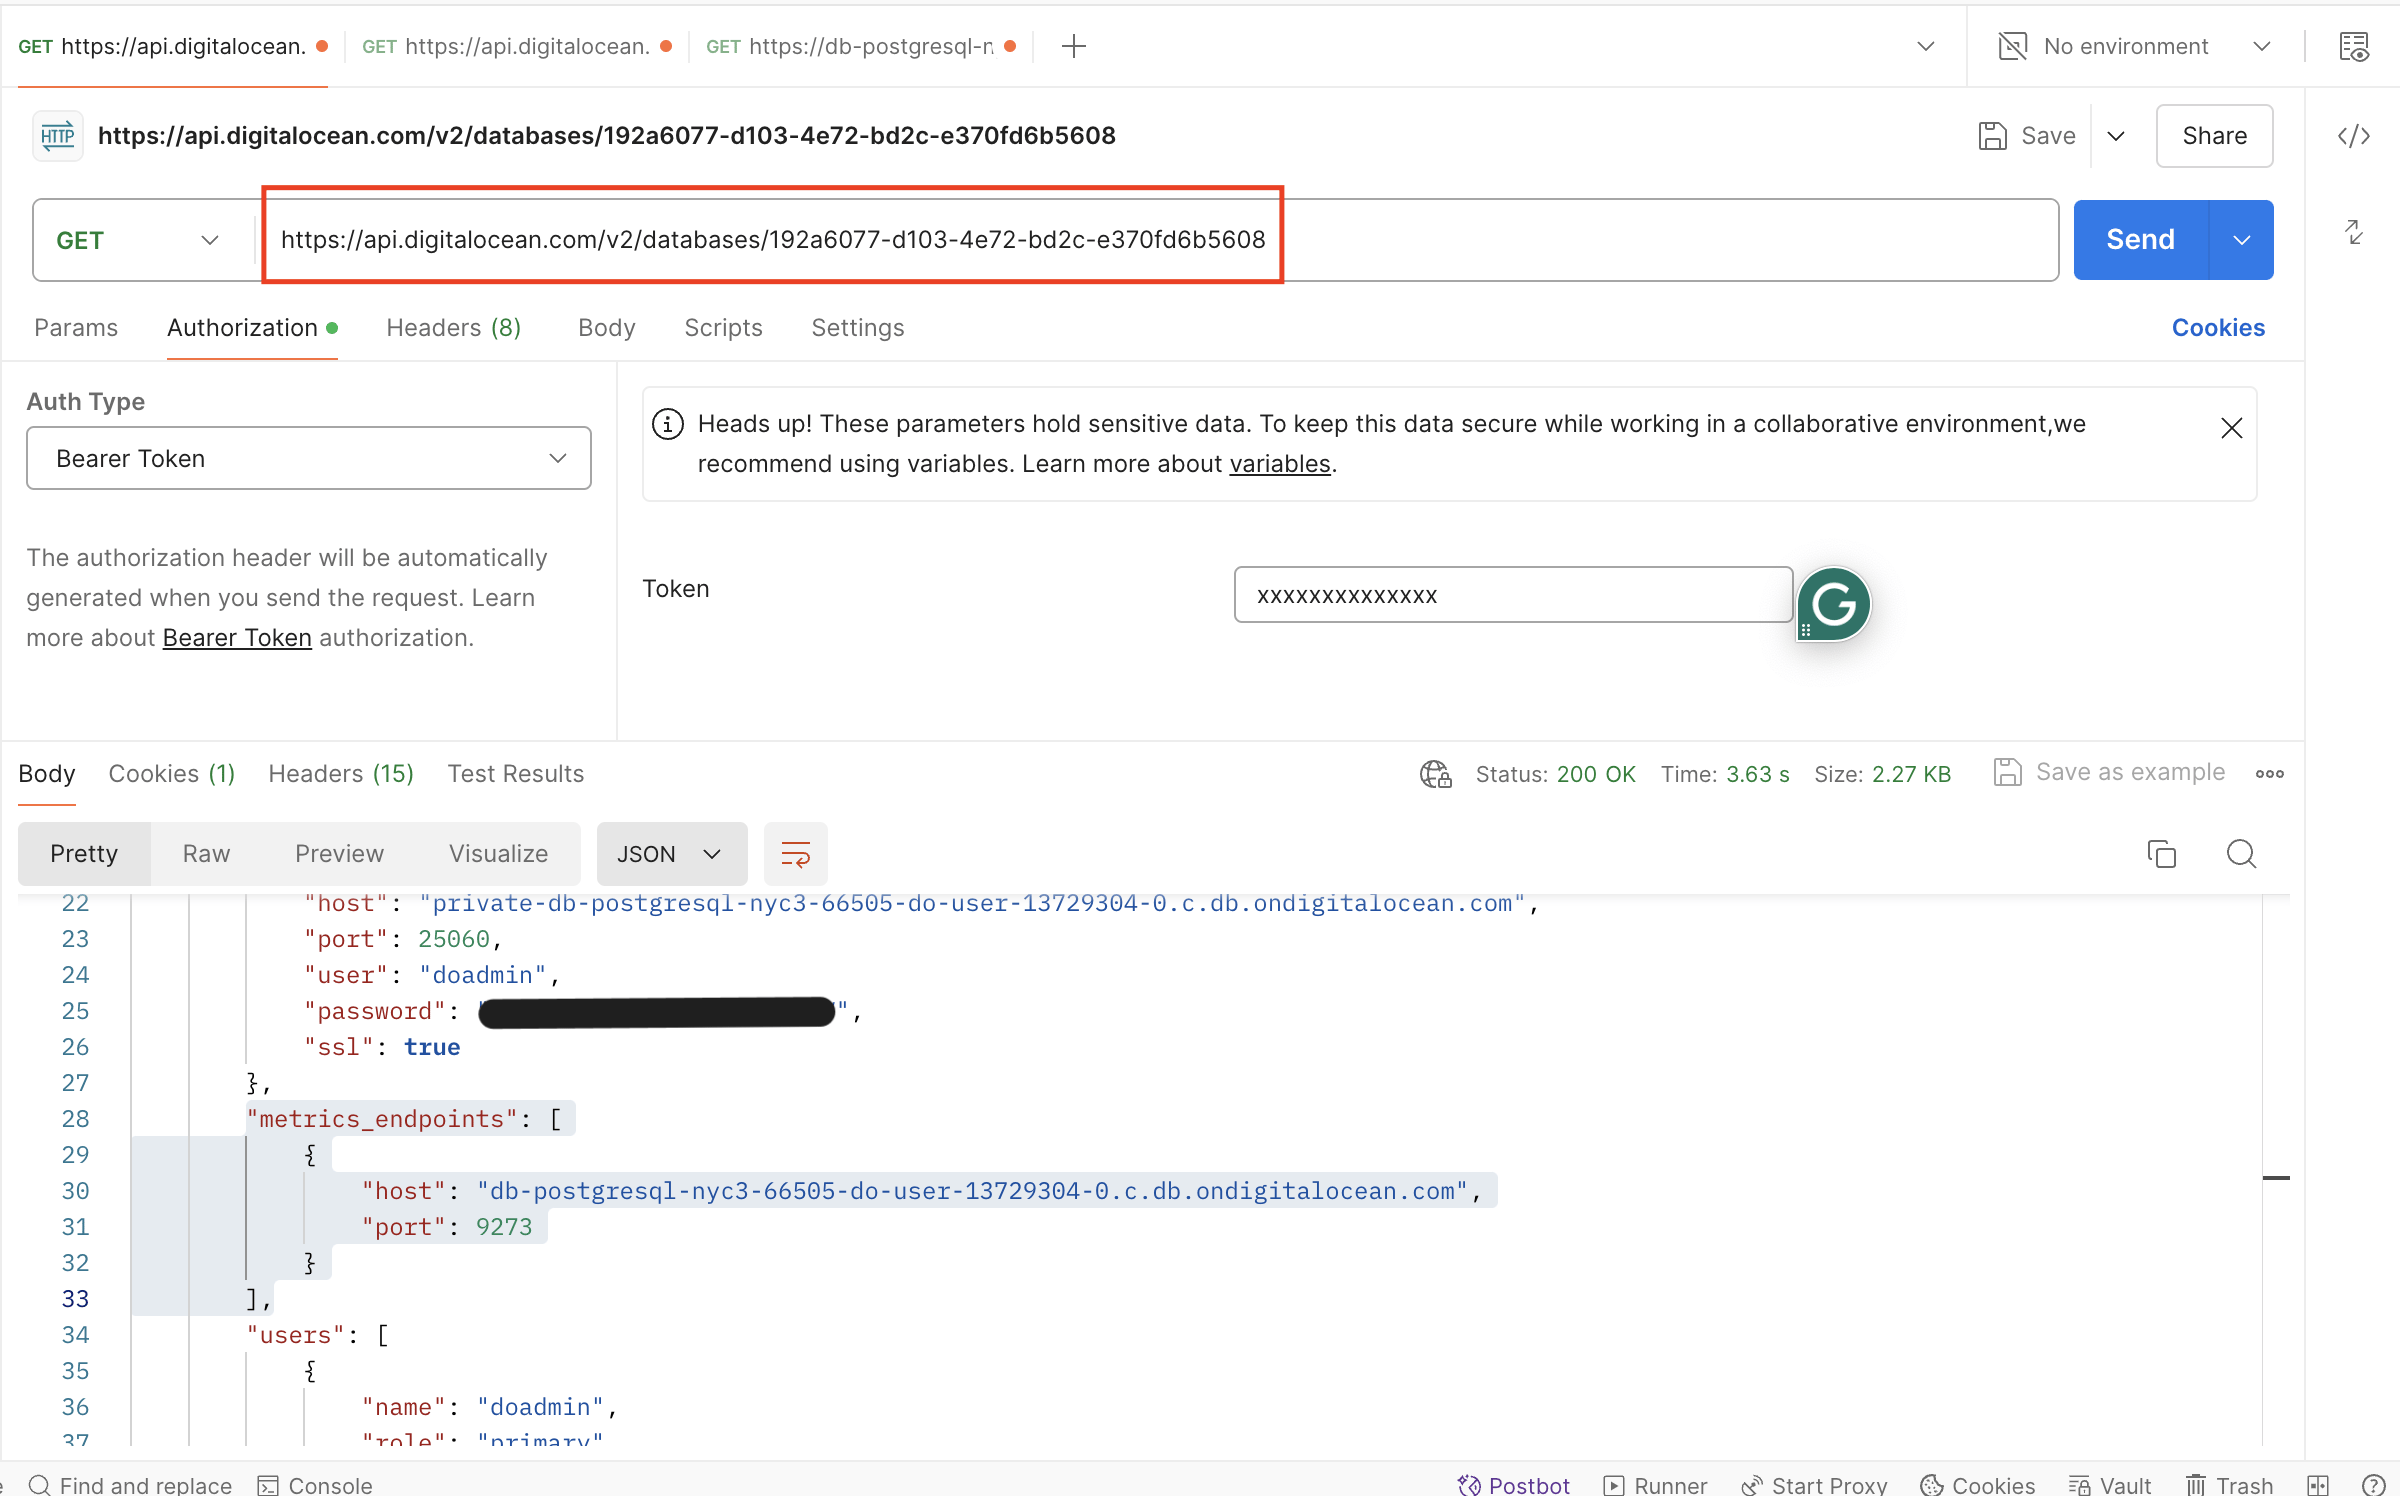Switch to second api.digitalocean request tab
Image resolution: width=2400 pixels, height=1496 pixels.
click(516, 46)
